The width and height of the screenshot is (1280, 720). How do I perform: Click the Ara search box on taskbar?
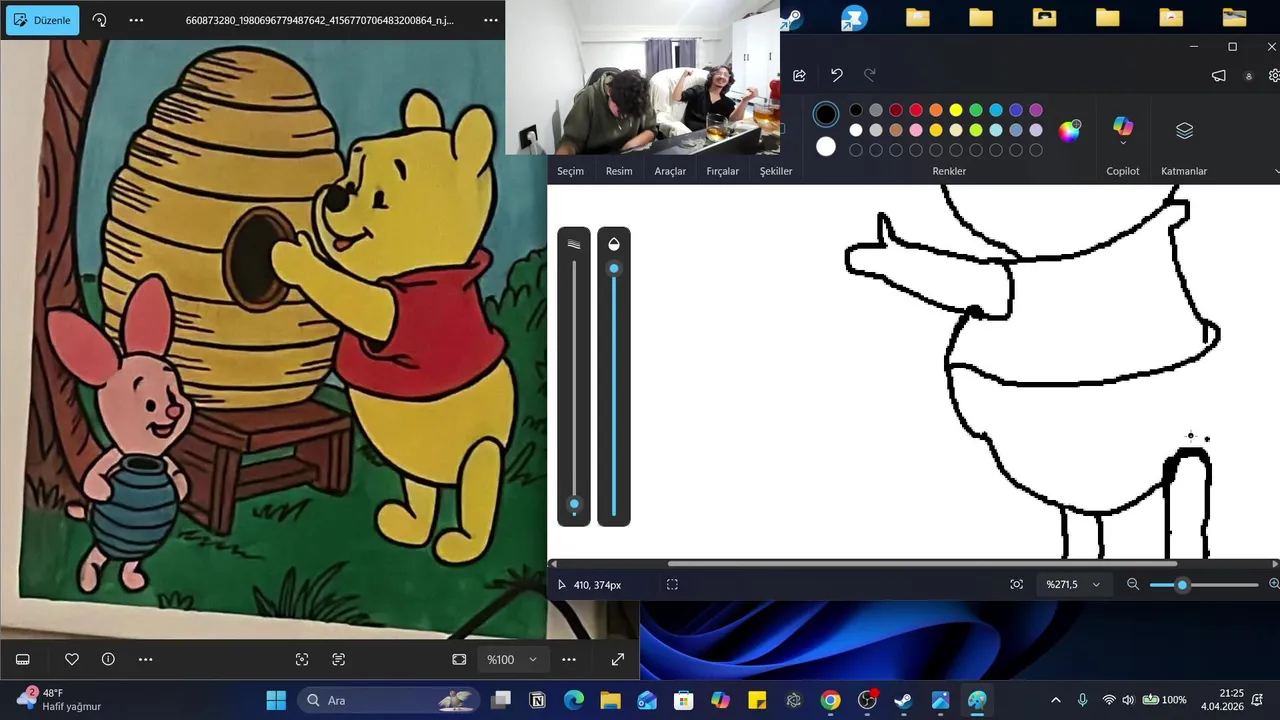point(386,700)
